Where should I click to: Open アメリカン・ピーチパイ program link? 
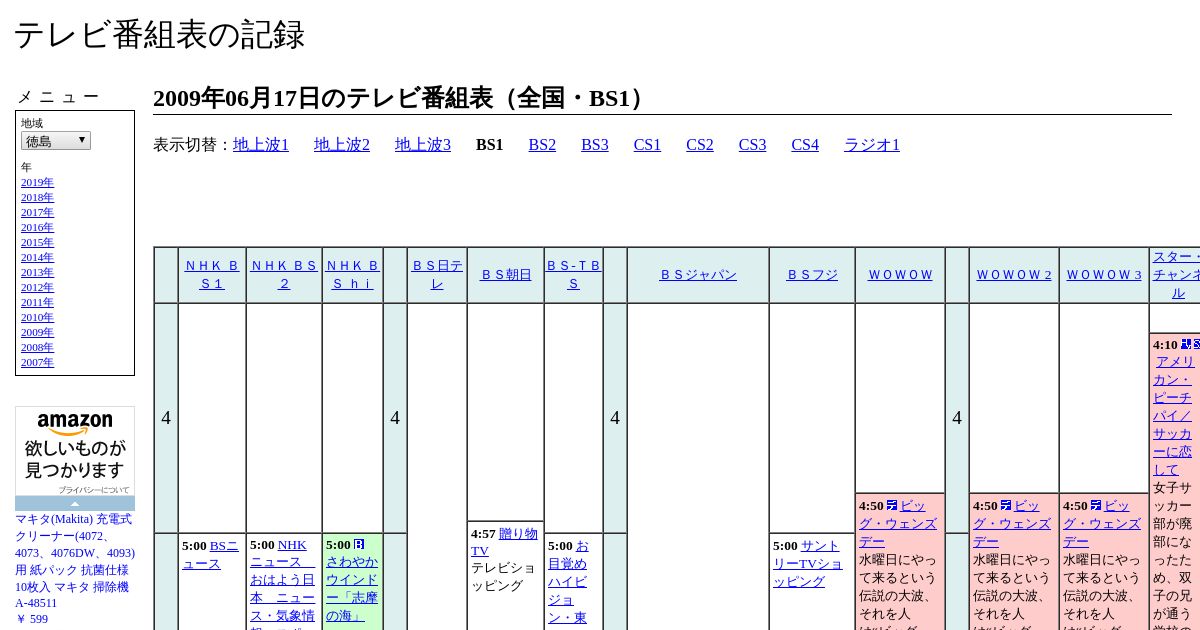coord(1173,416)
